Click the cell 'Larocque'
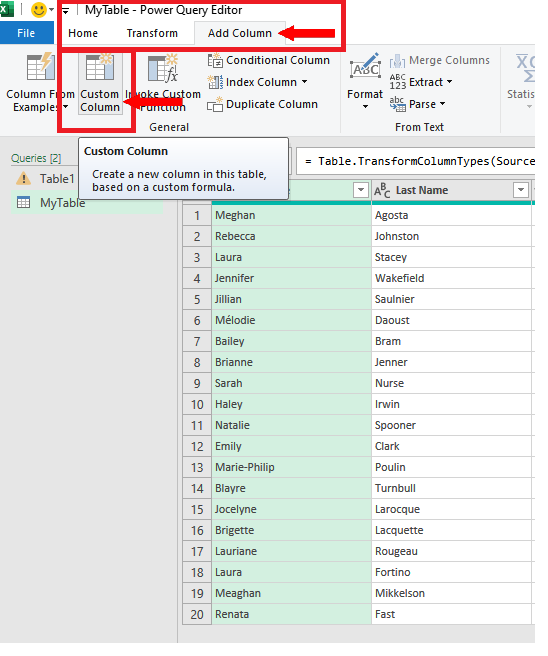Image resolution: width=548 pixels, height=656 pixels. (x=452, y=510)
